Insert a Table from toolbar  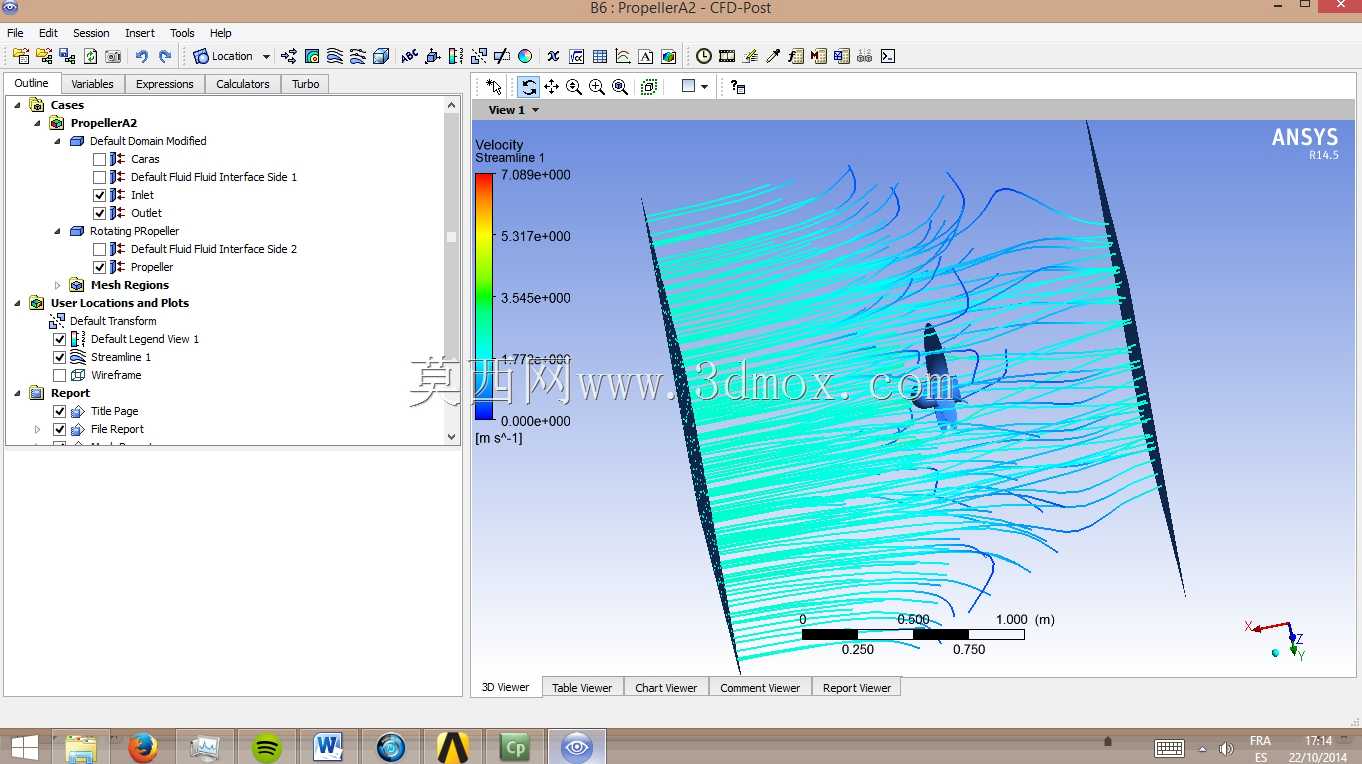pyautogui.click(x=600, y=56)
